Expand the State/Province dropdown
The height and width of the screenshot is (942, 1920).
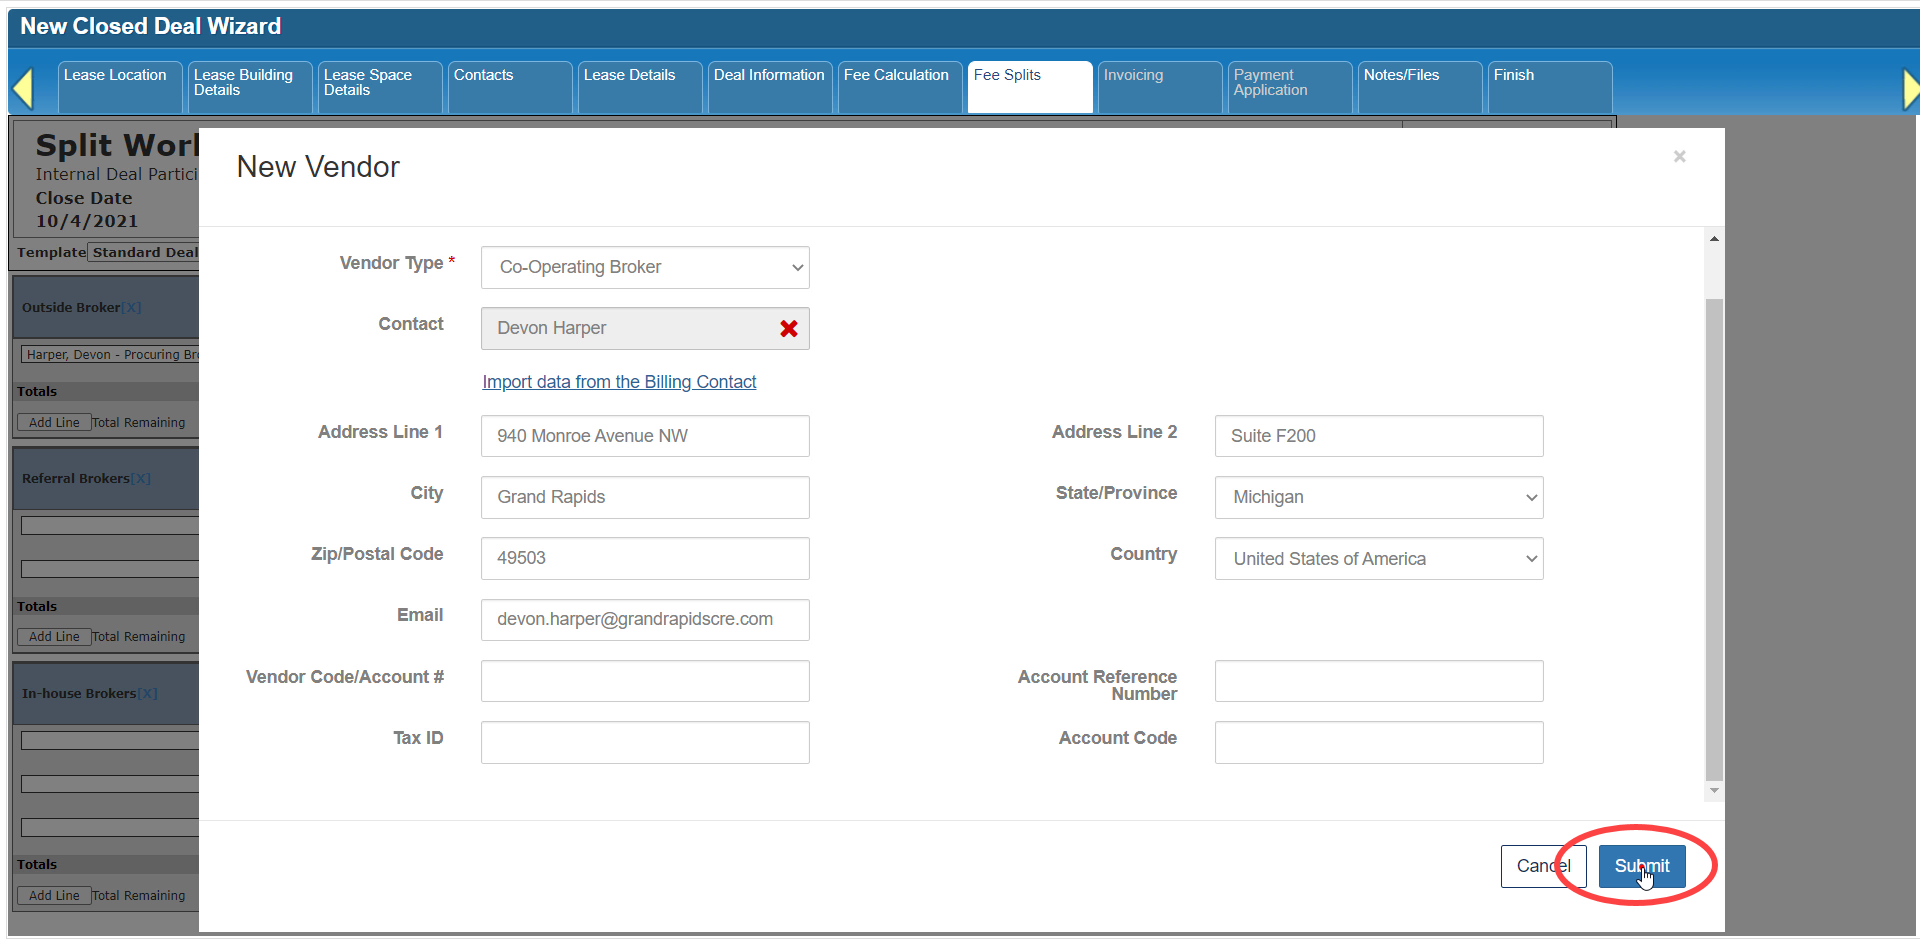point(1378,498)
